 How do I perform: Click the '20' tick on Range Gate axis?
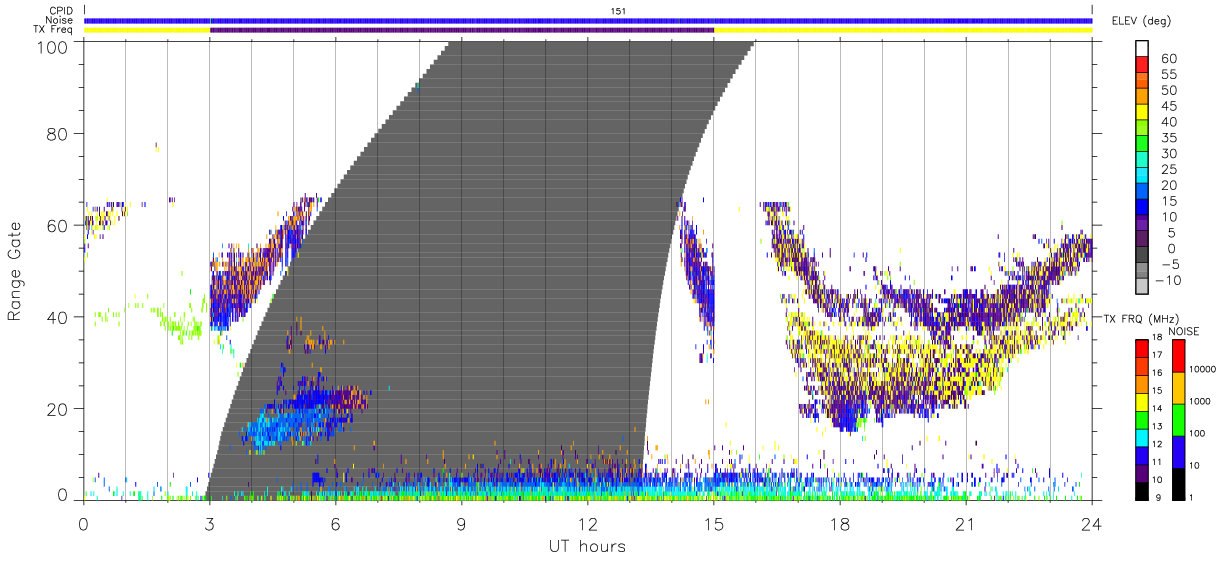pyautogui.click(x=59, y=409)
